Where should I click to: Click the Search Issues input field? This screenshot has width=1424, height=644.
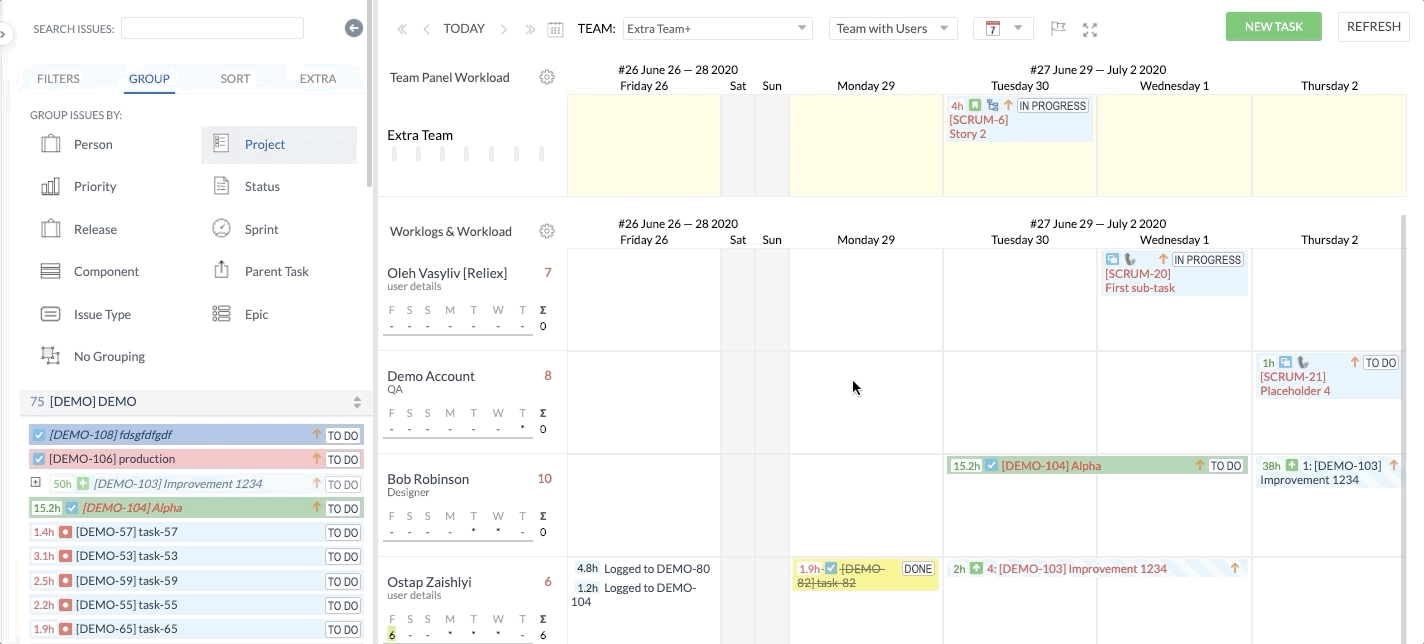[212, 28]
